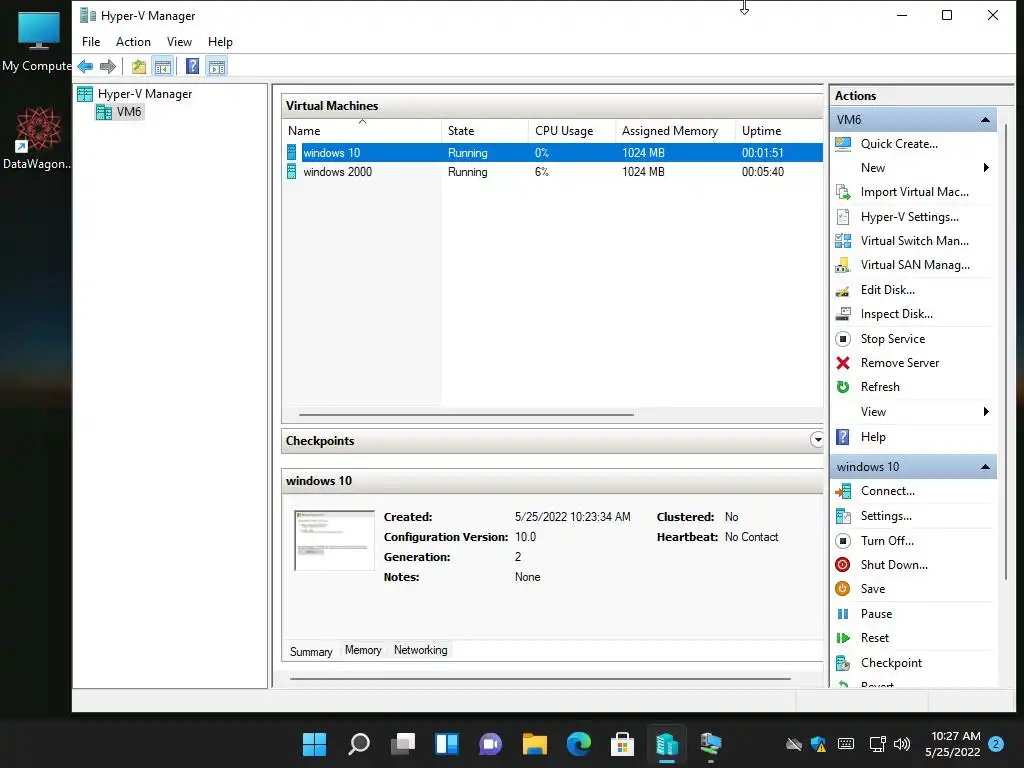
Task: Click the virtual machines horizontal scrollbar
Action: 466,414
